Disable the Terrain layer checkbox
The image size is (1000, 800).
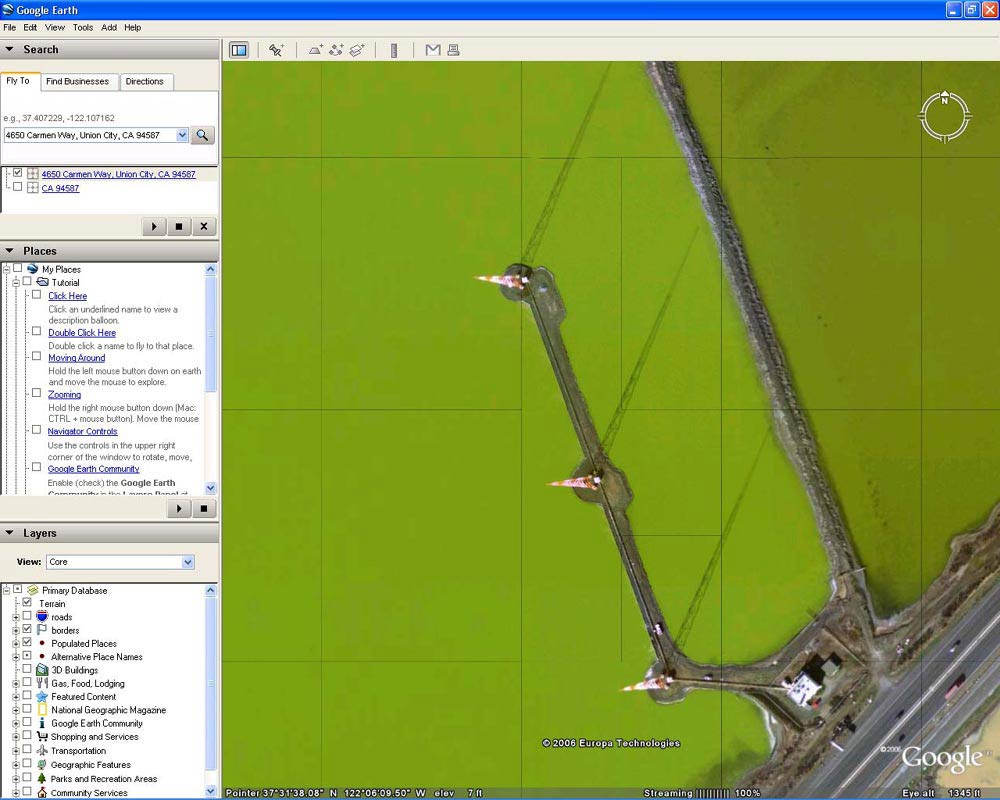click(27, 602)
